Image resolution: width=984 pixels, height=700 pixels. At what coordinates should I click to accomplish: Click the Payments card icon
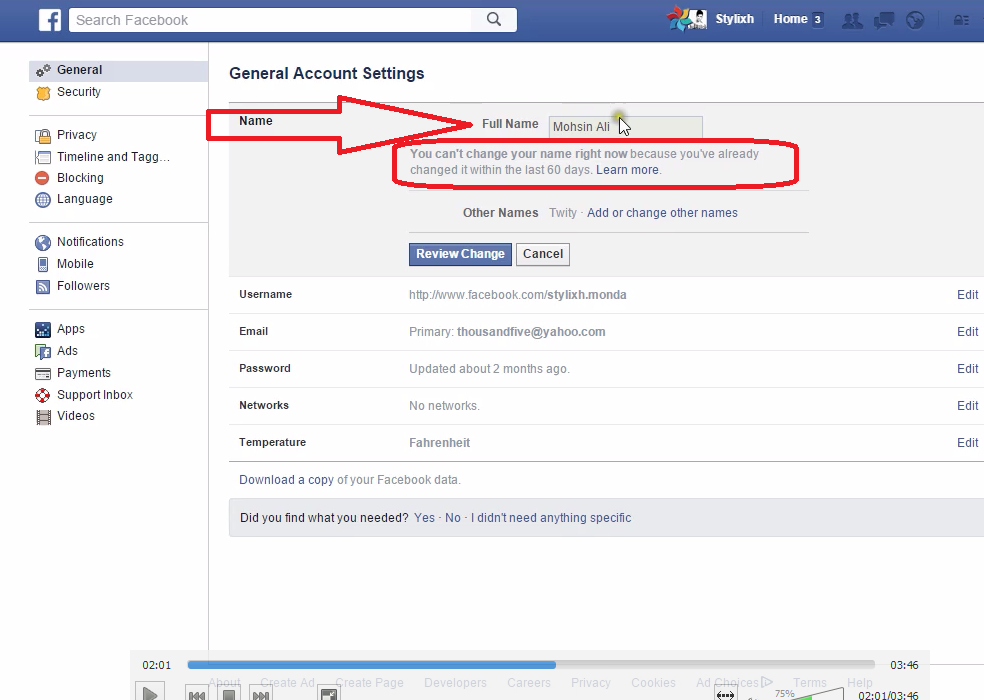coord(43,374)
